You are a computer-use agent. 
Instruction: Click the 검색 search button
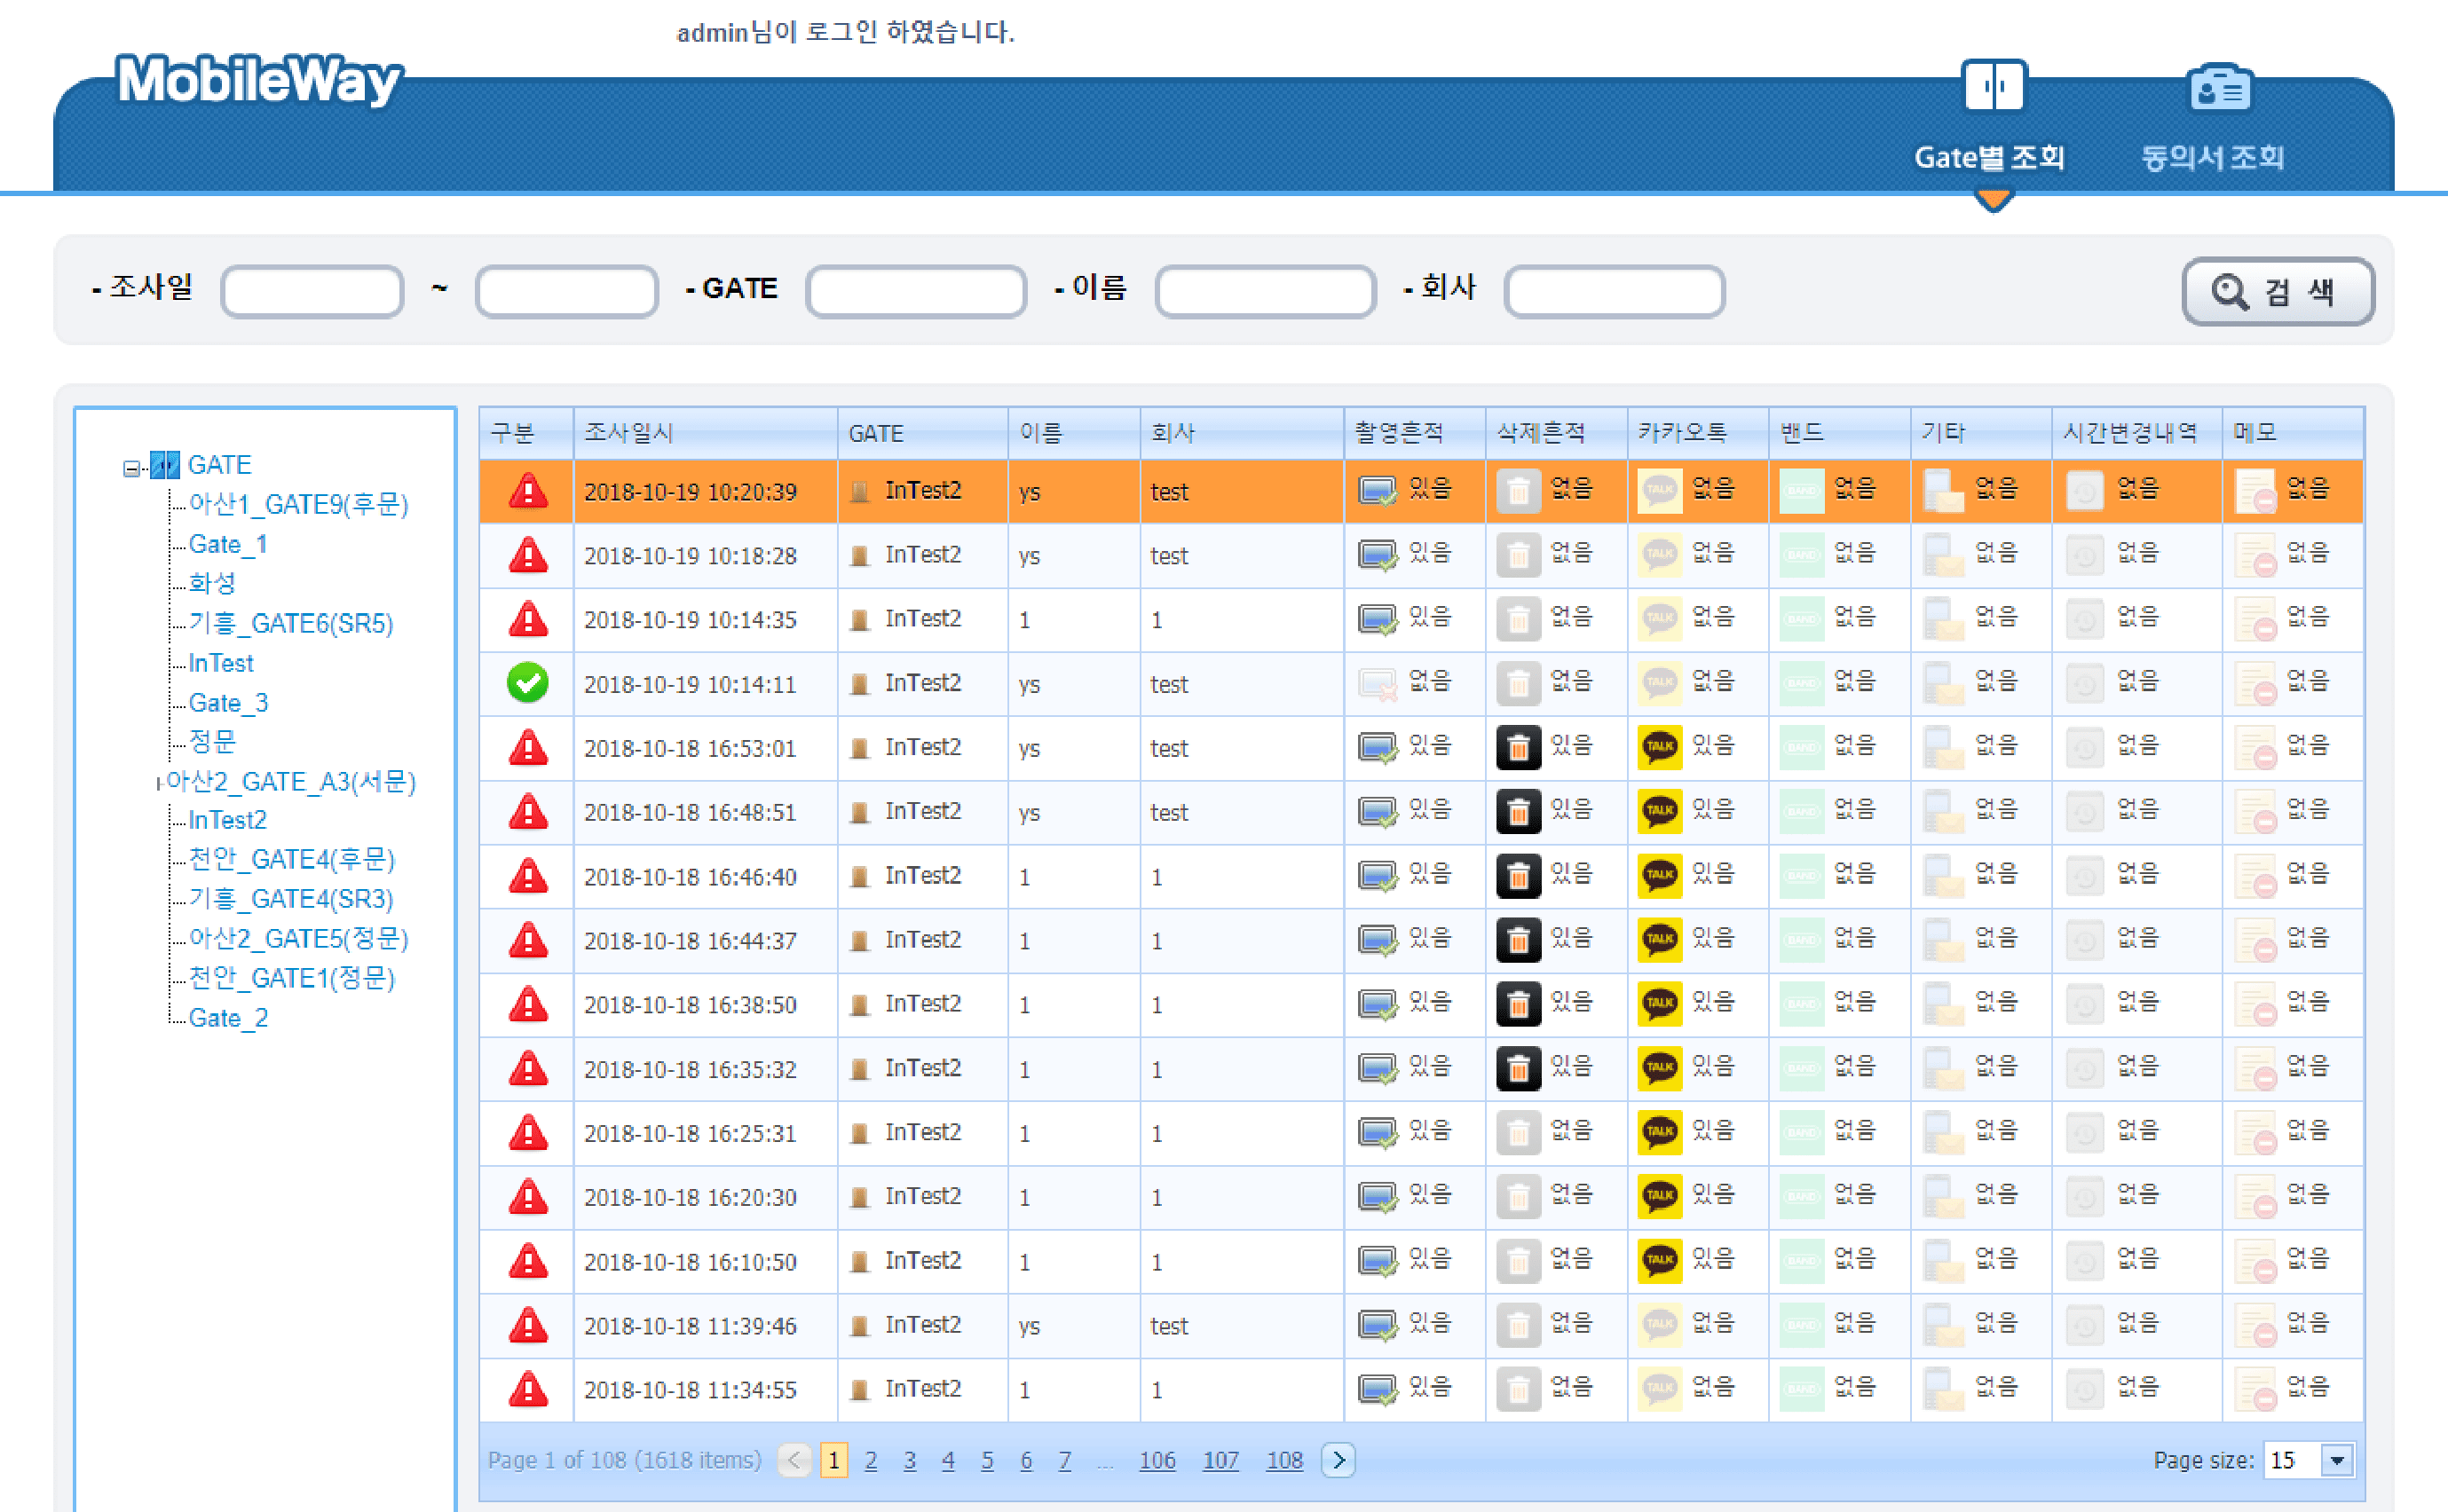click(2277, 291)
